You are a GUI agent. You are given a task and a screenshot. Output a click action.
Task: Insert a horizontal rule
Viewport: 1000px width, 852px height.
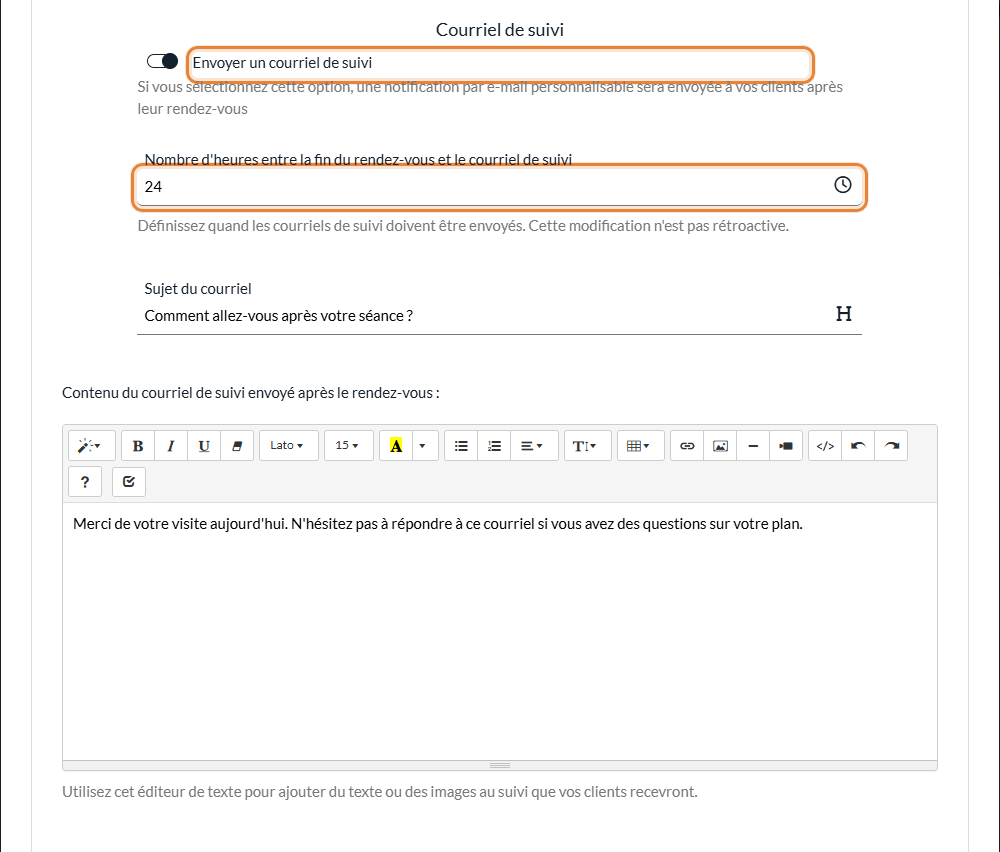pos(753,446)
